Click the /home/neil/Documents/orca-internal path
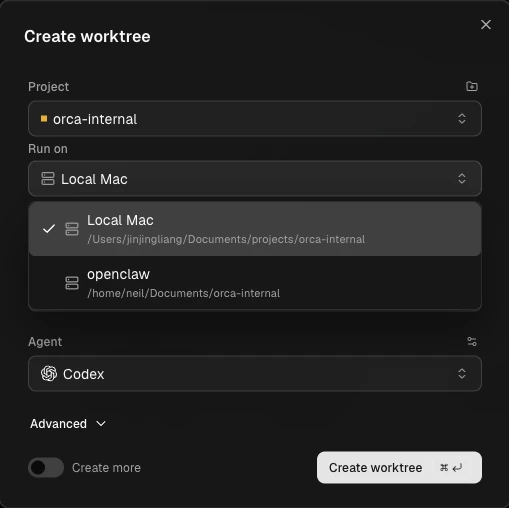Screen dimensions: 509x508 pos(183,293)
